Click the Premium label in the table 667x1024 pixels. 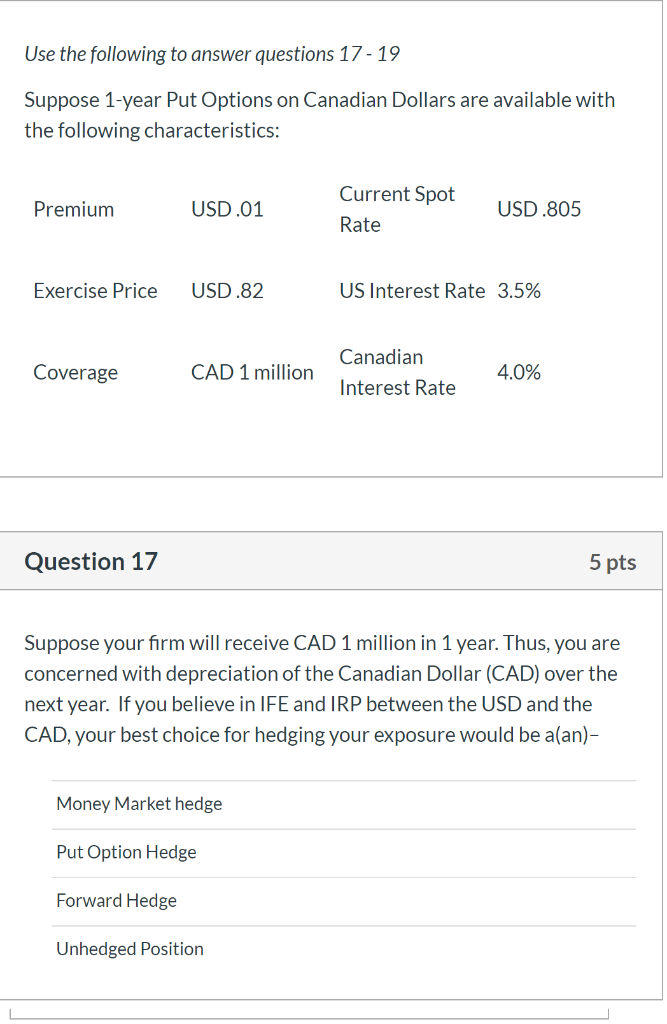[x=73, y=209]
